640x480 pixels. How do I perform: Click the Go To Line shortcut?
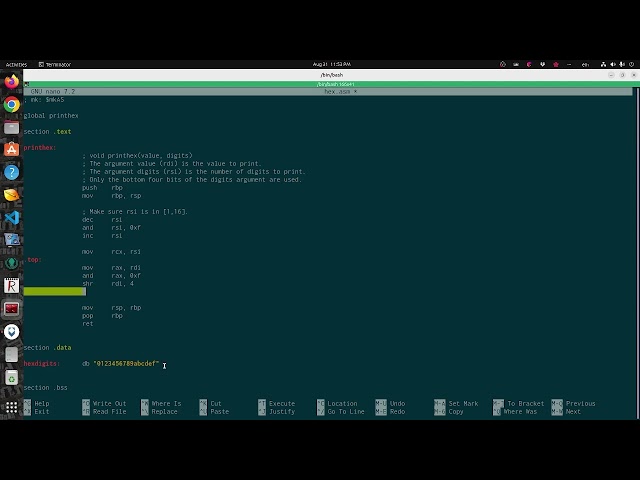click(x=341, y=411)
